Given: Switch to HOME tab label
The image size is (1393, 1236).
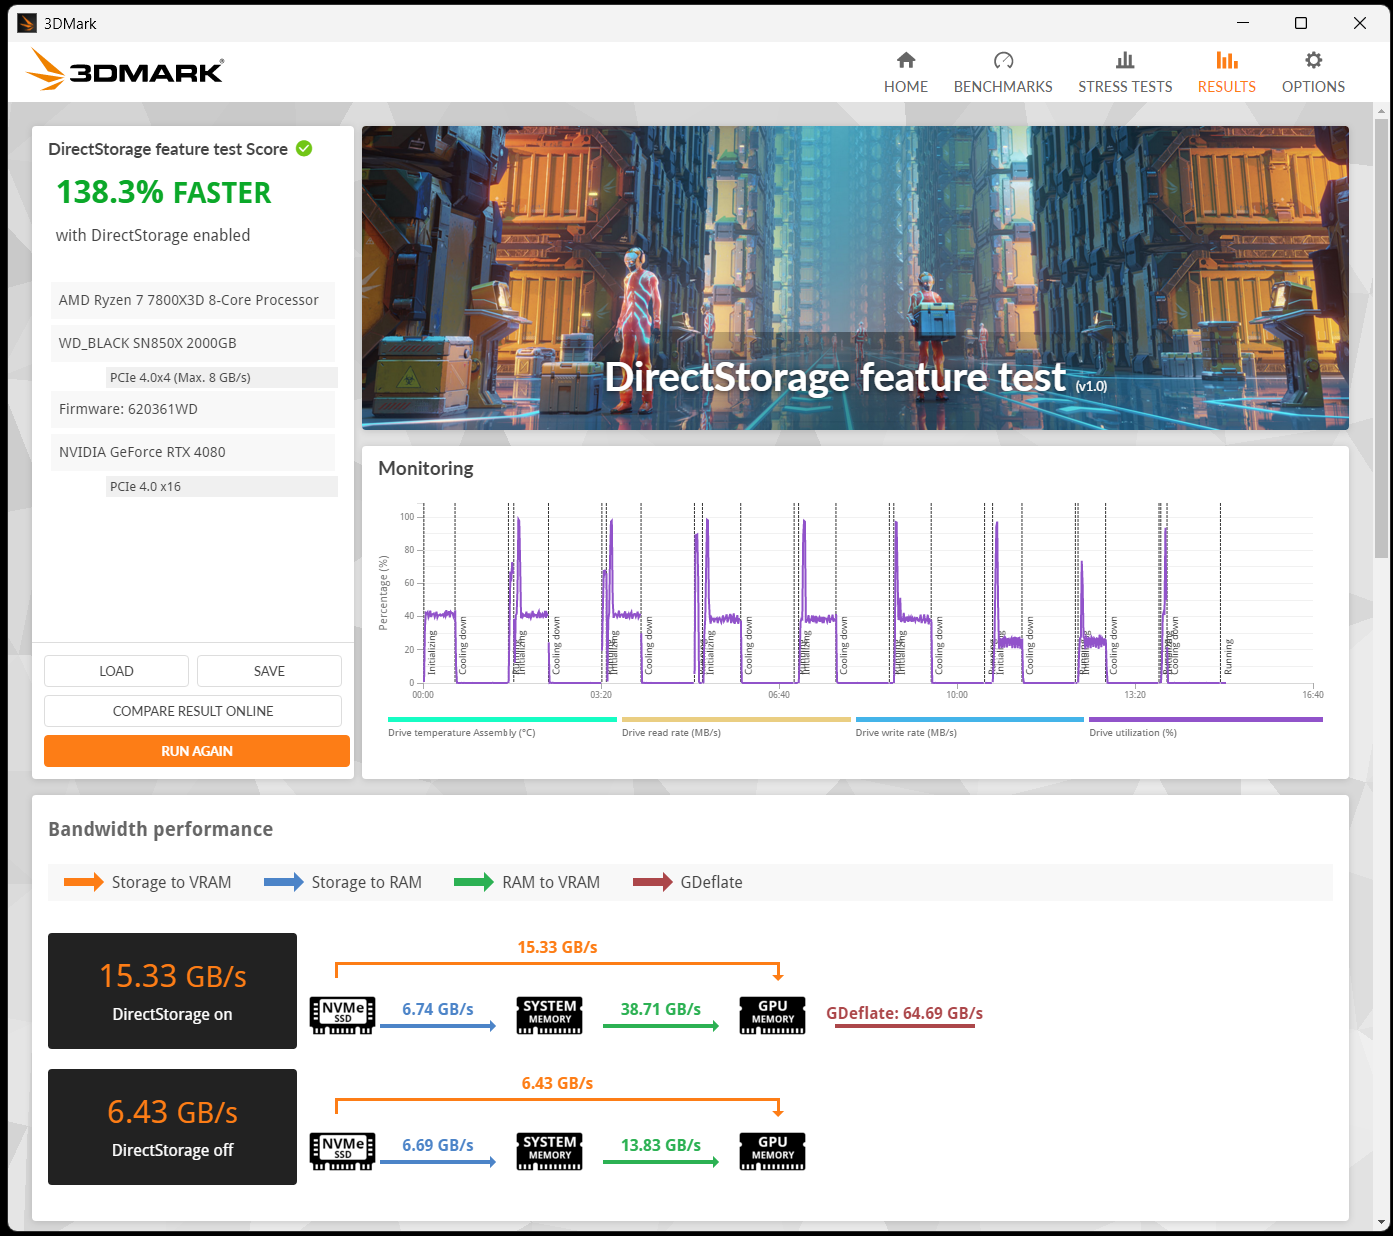Looking at the screenshot, I should click(x=906, y=87).
